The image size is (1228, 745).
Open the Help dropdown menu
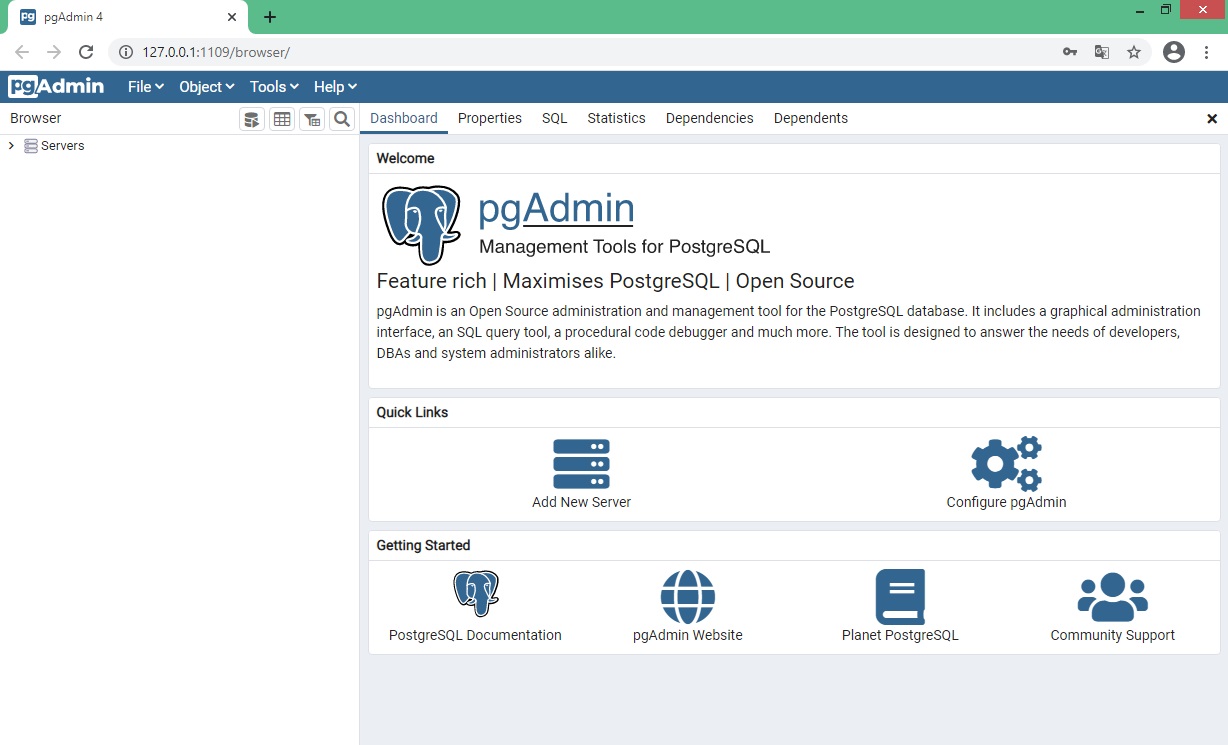(x=335, y=87)
